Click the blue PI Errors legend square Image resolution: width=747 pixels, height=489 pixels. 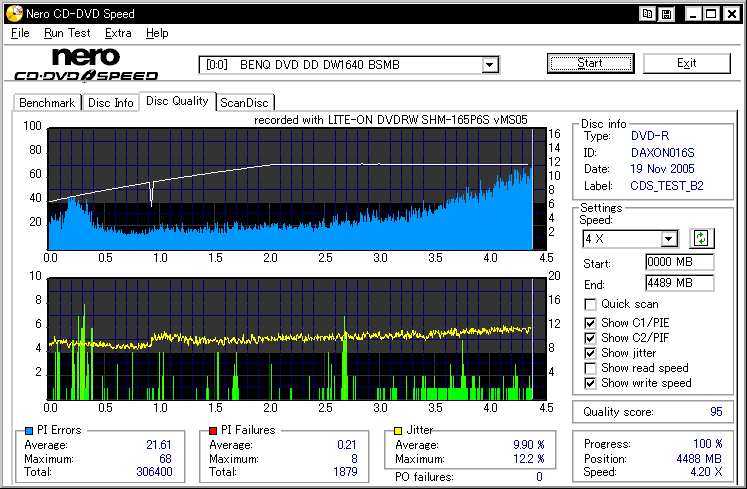(x=30, y=431)
